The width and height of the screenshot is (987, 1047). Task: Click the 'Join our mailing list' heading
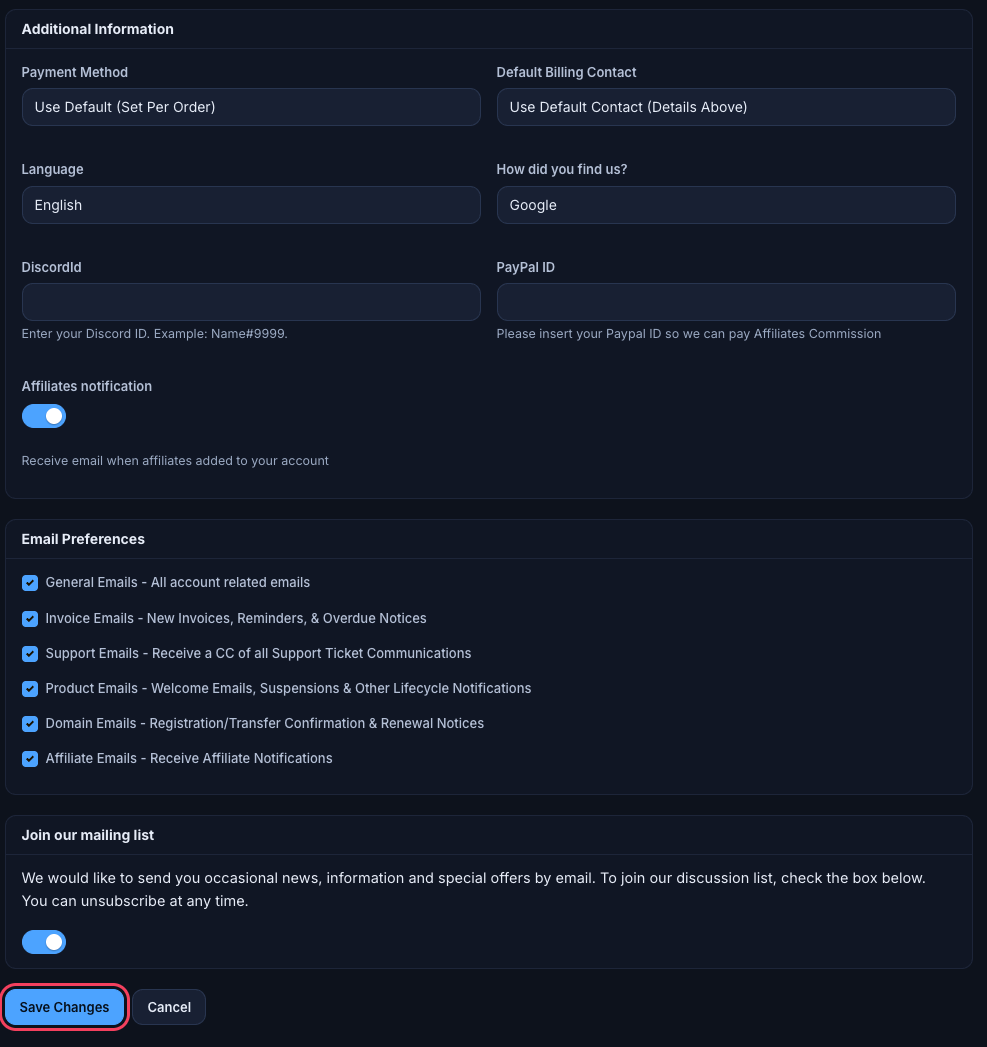point(87,835)
